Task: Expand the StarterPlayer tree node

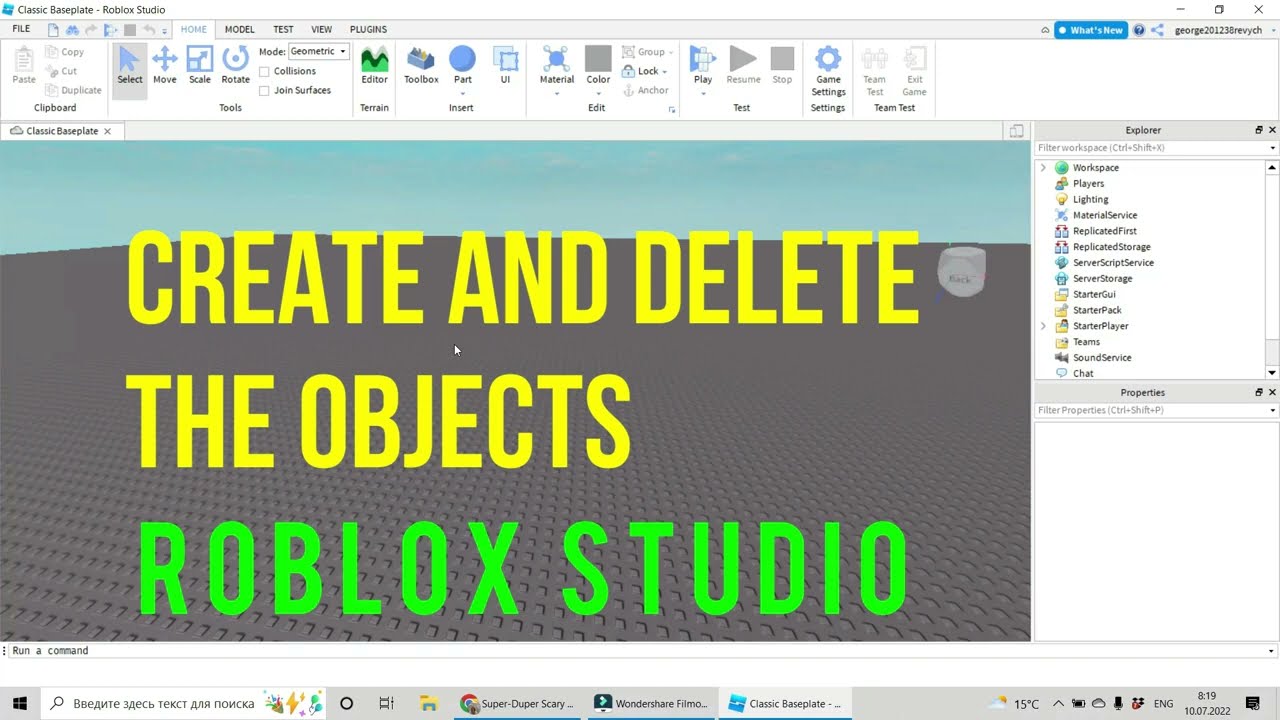Action: click(1043, 326)
